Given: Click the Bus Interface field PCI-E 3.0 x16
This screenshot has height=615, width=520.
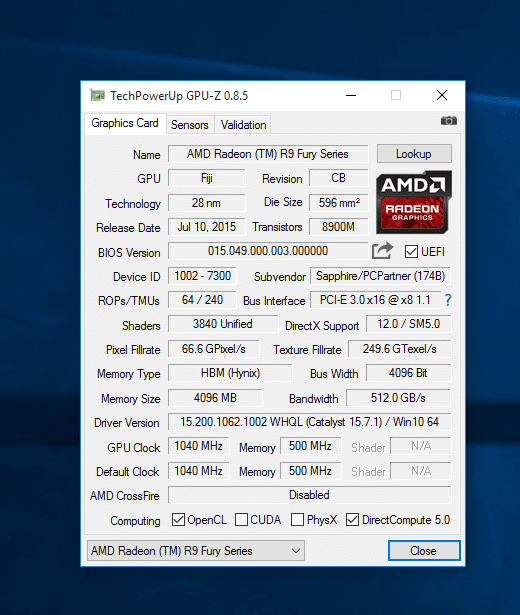Looking at the screenshot, I should [x=375, y=300].
